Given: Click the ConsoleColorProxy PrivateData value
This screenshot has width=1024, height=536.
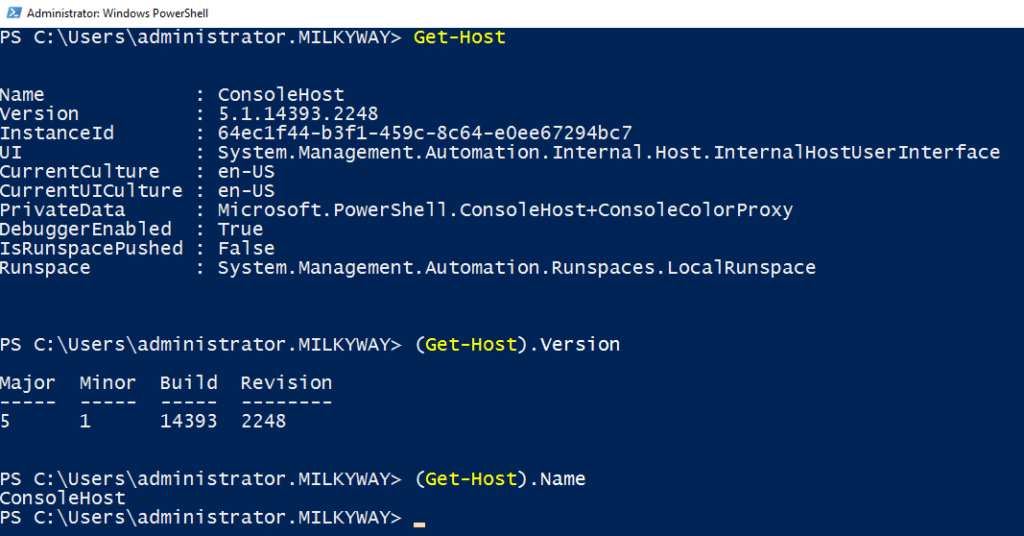Looking at the screenshot, I should 505,210.
